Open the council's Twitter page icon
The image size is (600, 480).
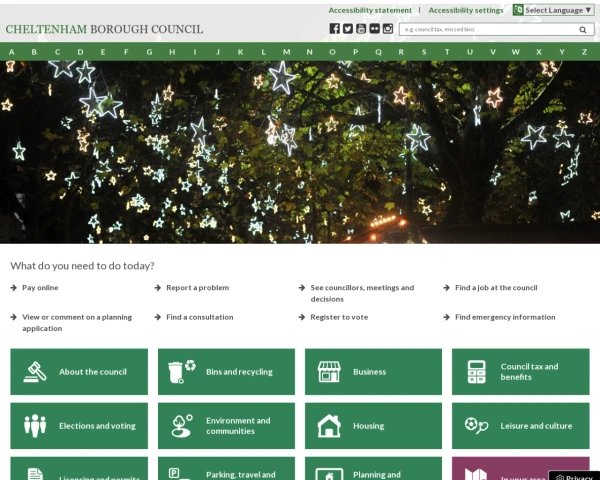[x=348, y=29]
